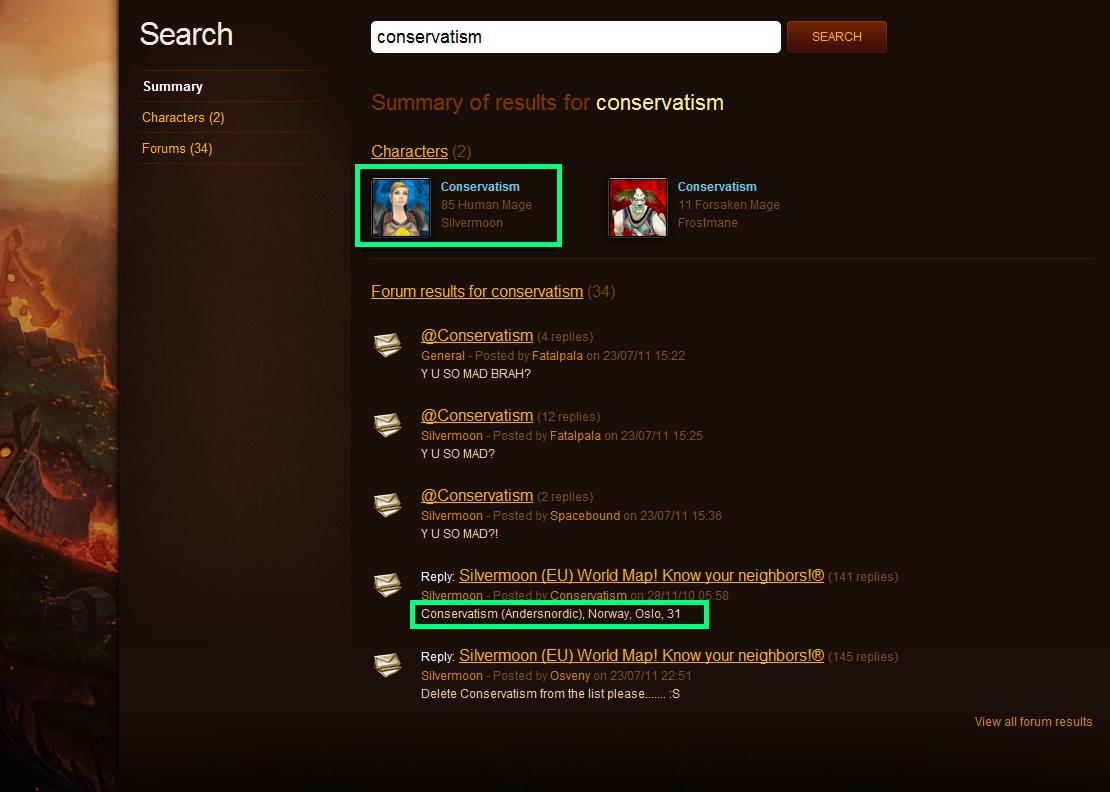
Task: Open Conservatism Silvermoon character name link
Action: click(480, 187)
